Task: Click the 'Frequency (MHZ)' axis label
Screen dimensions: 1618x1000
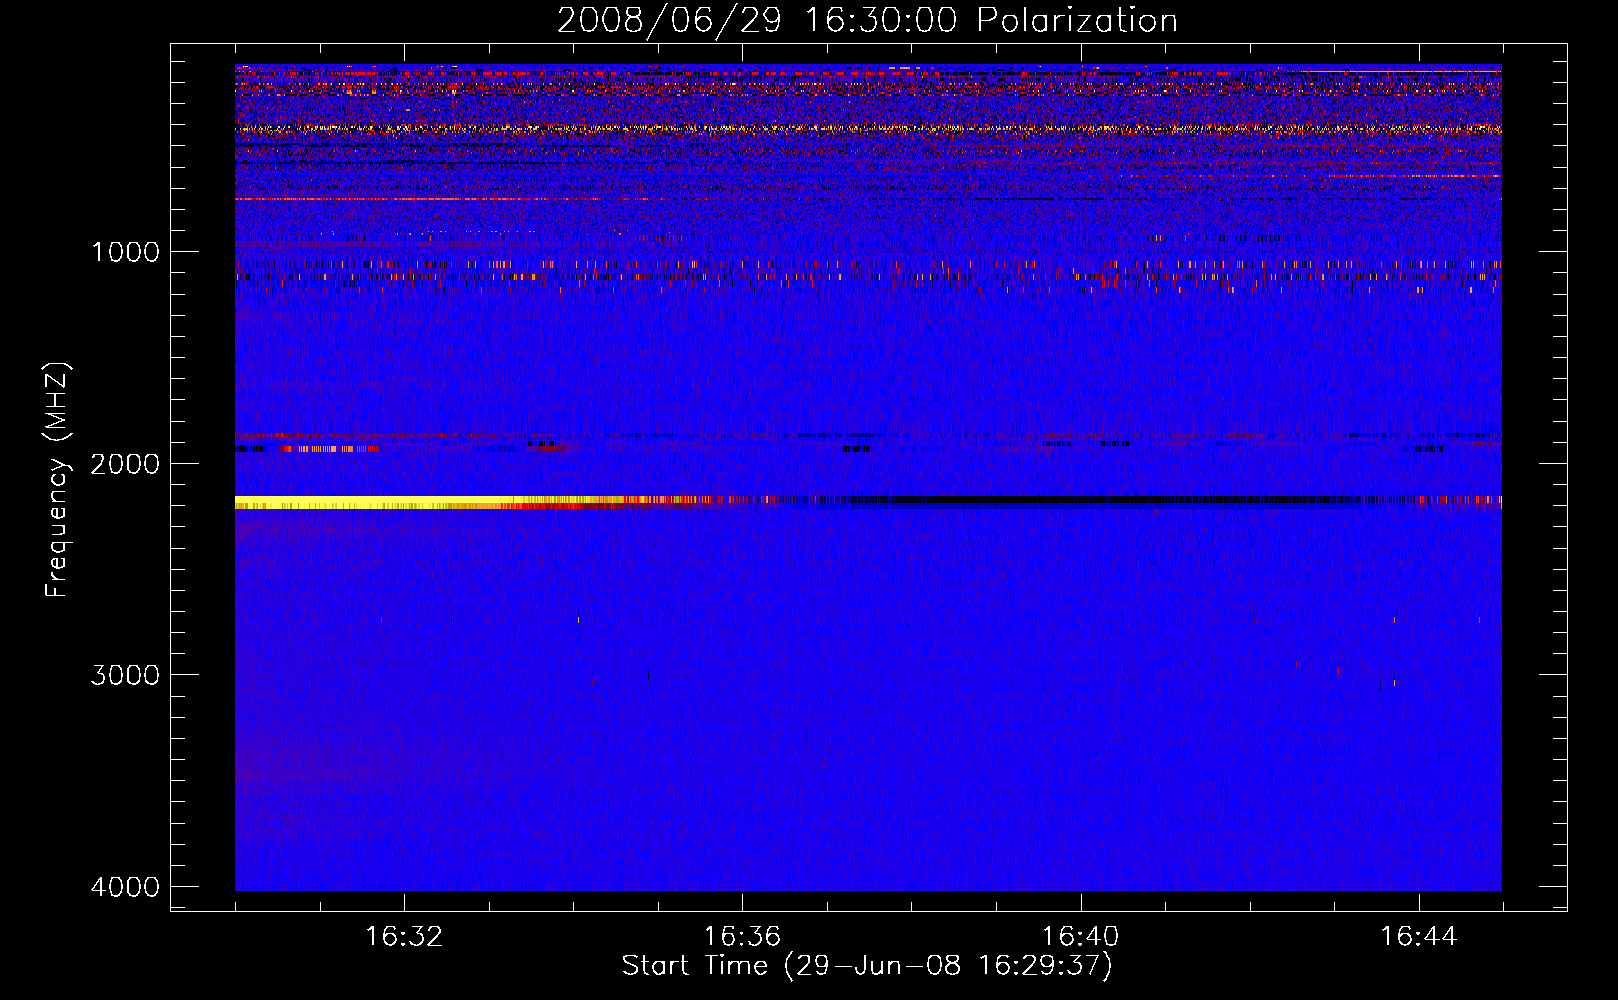Action: (58, 480)
